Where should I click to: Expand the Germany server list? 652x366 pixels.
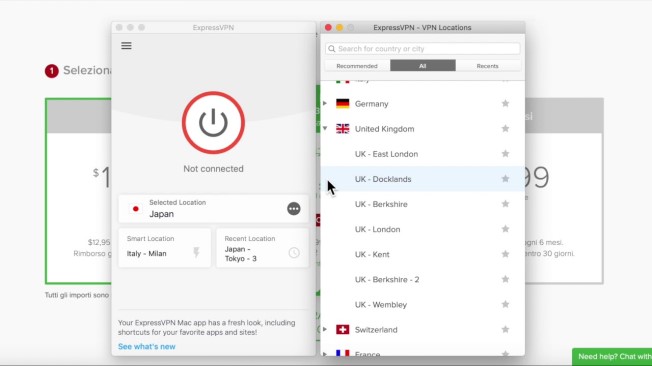click(x=325, y=103)
